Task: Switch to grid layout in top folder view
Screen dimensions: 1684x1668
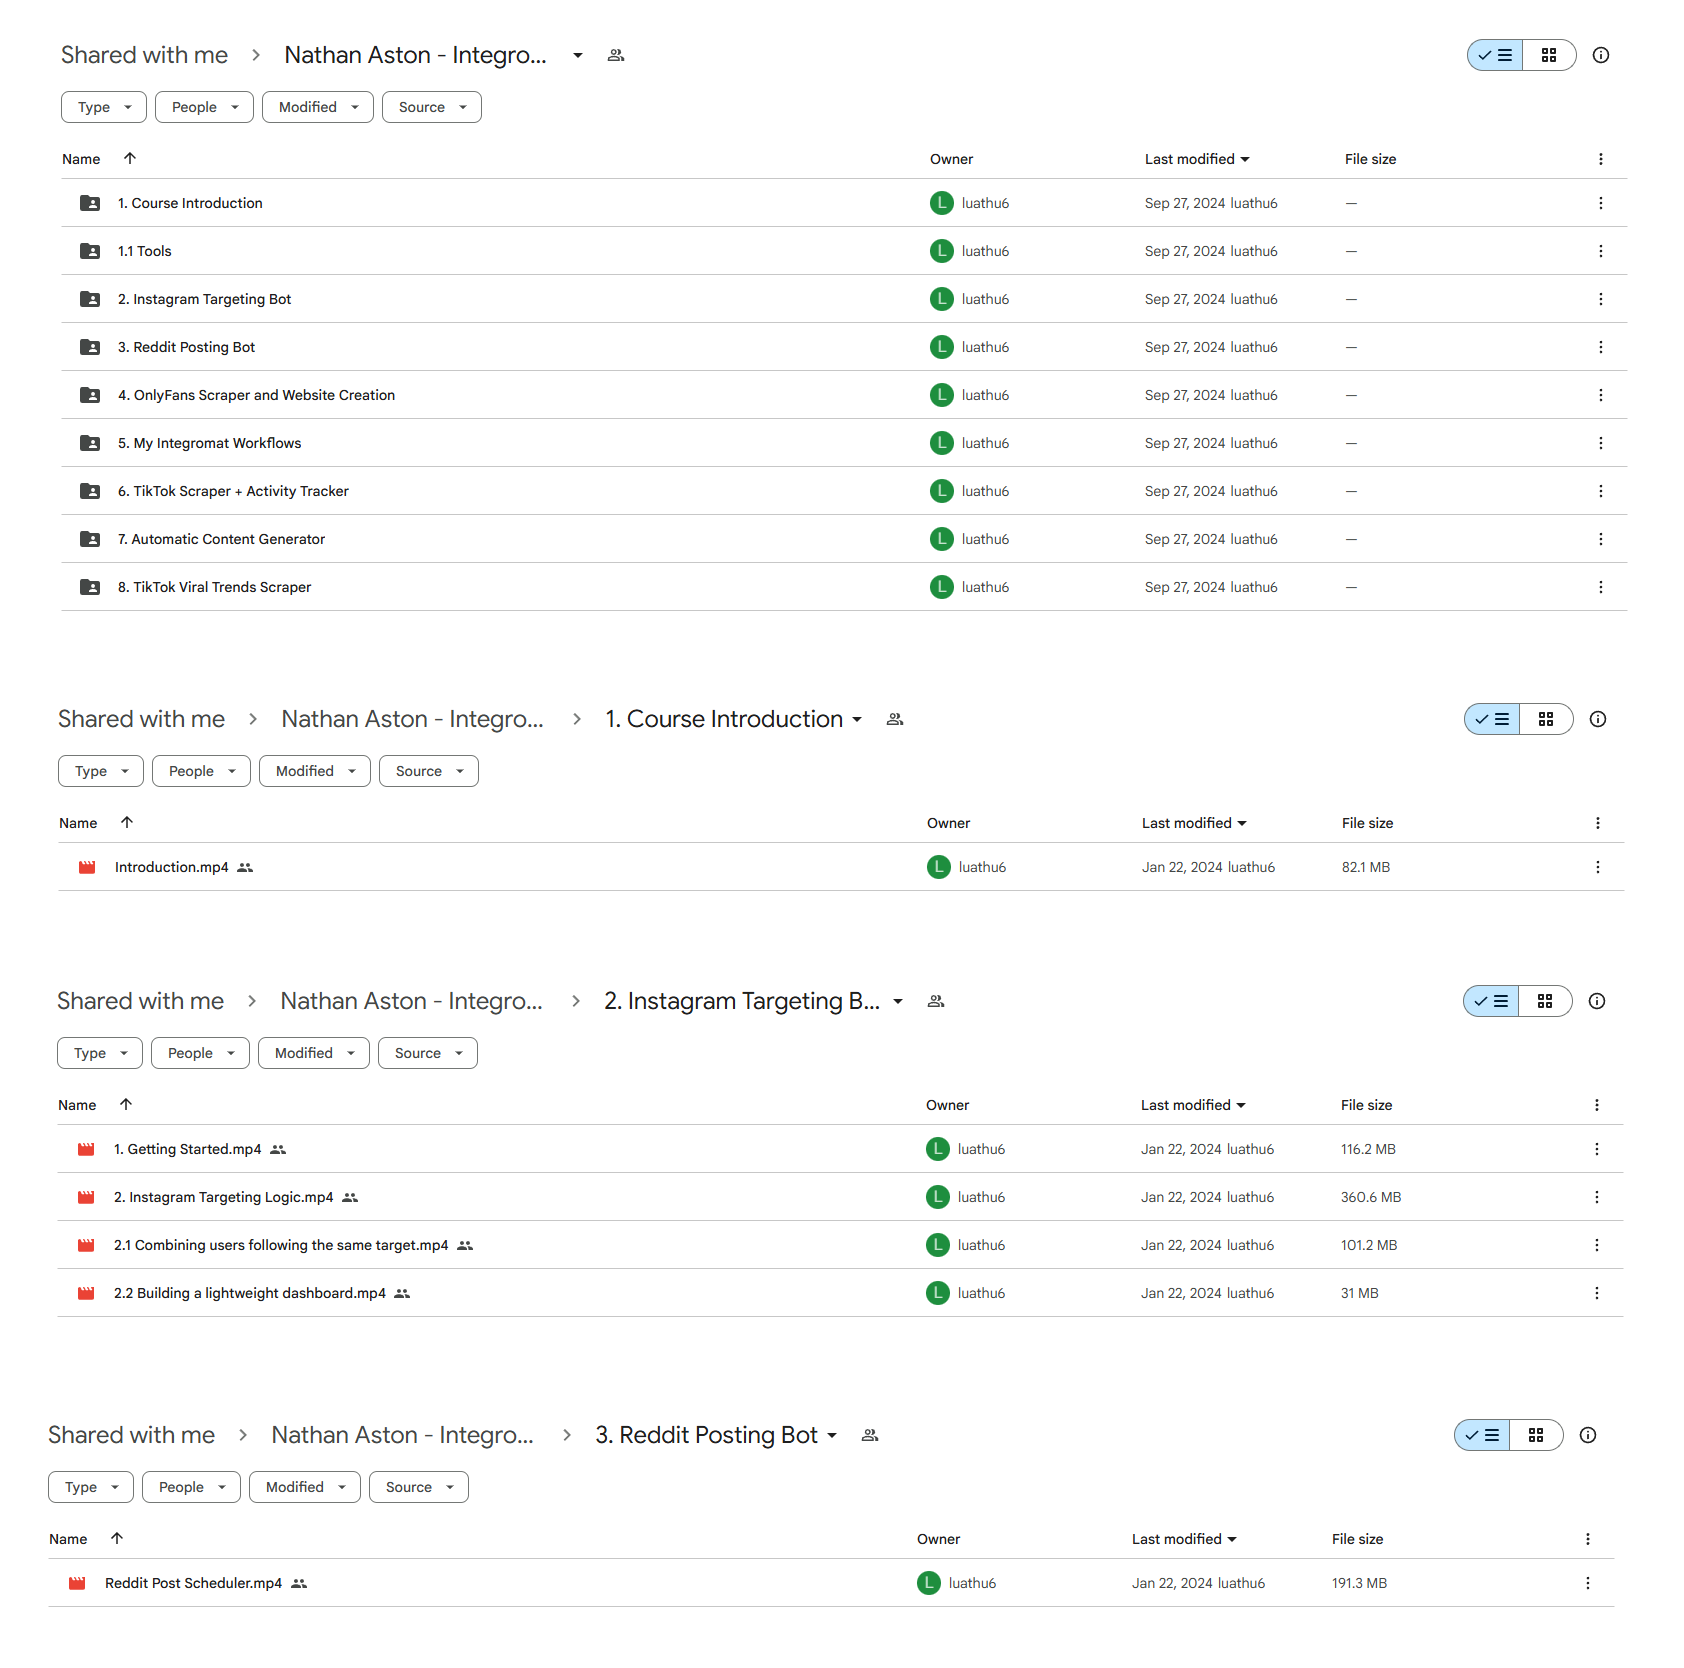Action: pyautogui.click(x=1549, y=55)
